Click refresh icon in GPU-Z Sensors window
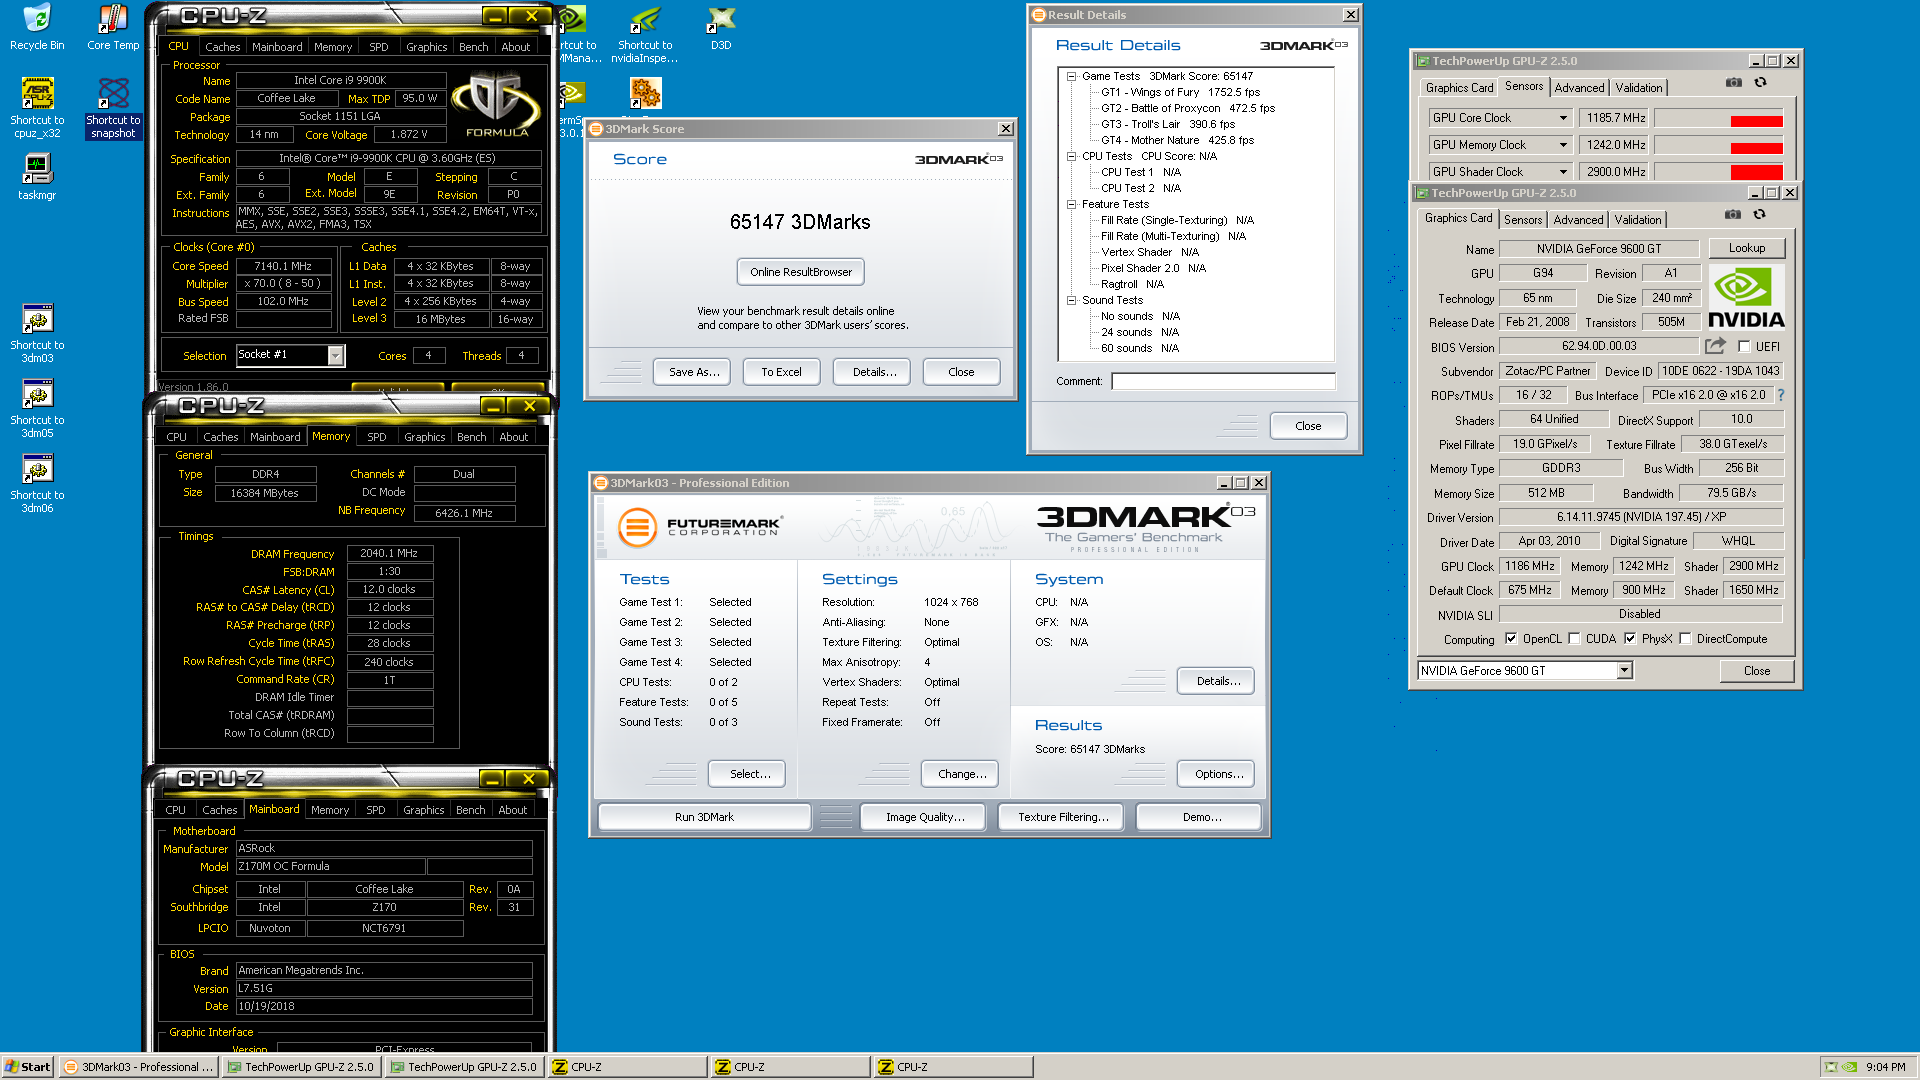1920x1080 pixels. [x=1760, y=83]
